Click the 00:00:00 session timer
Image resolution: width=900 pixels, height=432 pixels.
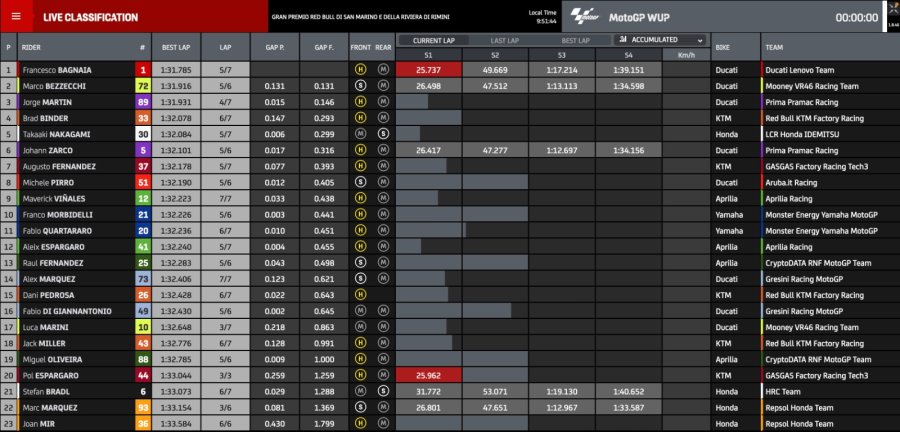pos(856,18)
